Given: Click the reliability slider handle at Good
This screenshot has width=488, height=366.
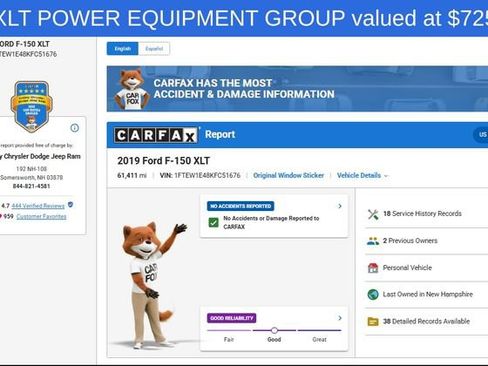Looking at the screenshot, I should pyautogui.click(x=274, y=330).
